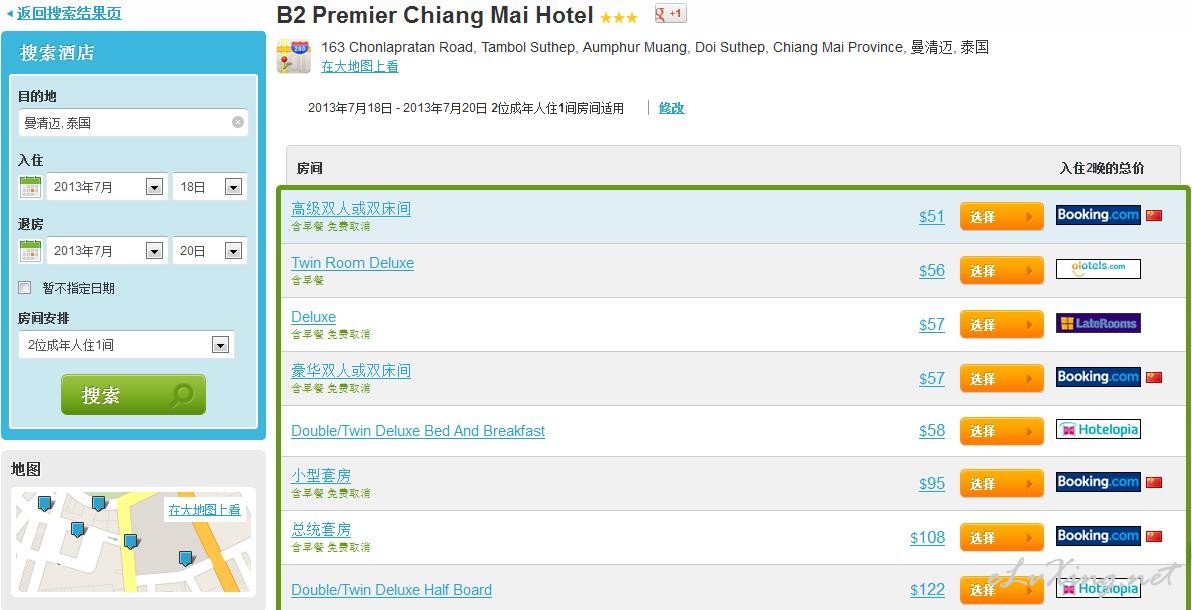Clear destination field with the X icon
Image resolution: width=1192 pixels, height=610 pixels.
click(238, 122)
